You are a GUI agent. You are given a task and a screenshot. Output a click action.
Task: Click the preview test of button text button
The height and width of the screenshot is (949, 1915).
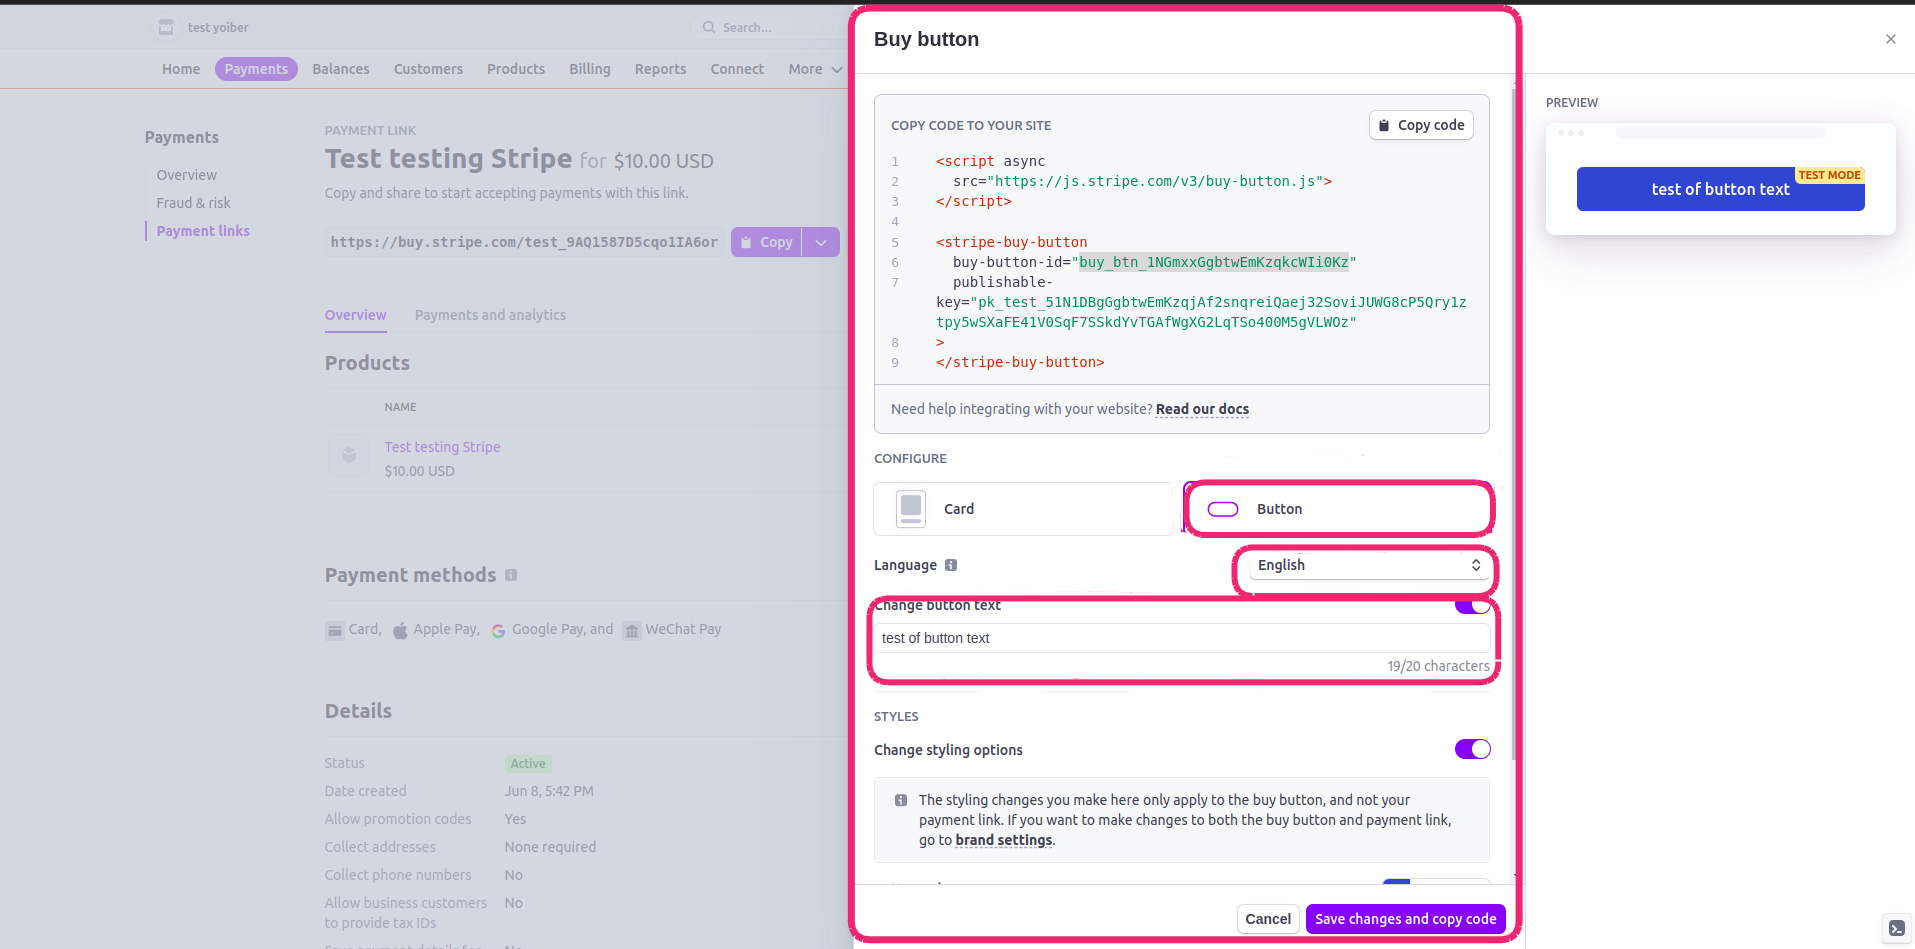point(1720,189)
